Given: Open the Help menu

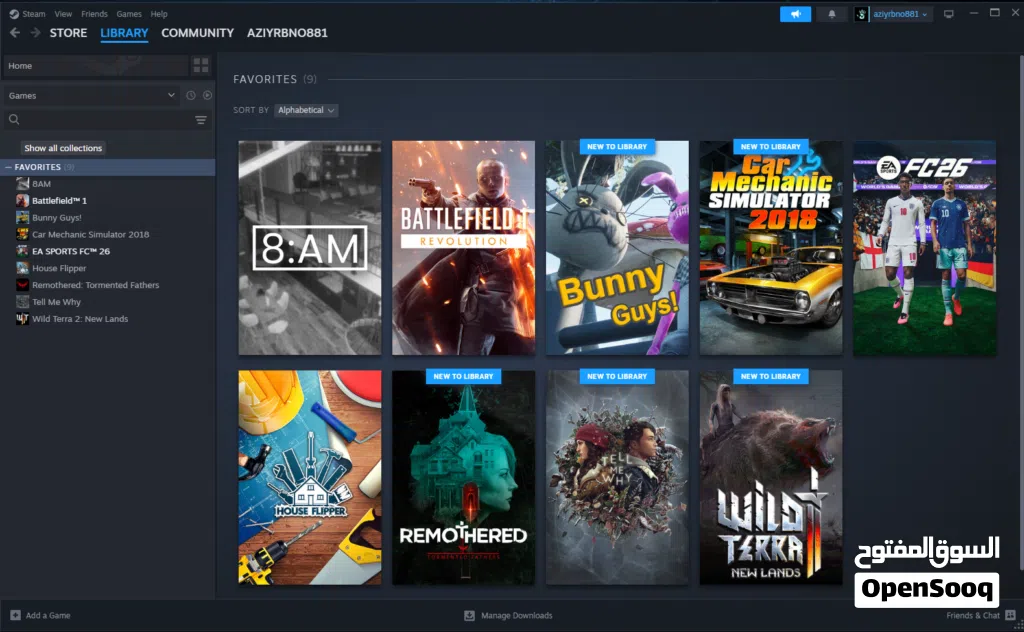Looking at the screenshot, I should [x=159, y=14].
